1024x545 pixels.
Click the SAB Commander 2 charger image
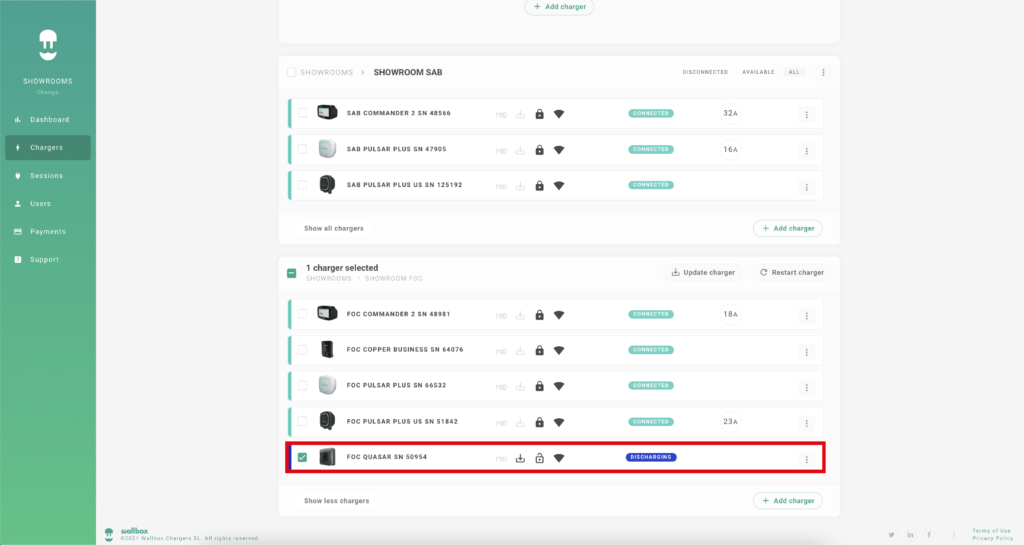point(327,112)
